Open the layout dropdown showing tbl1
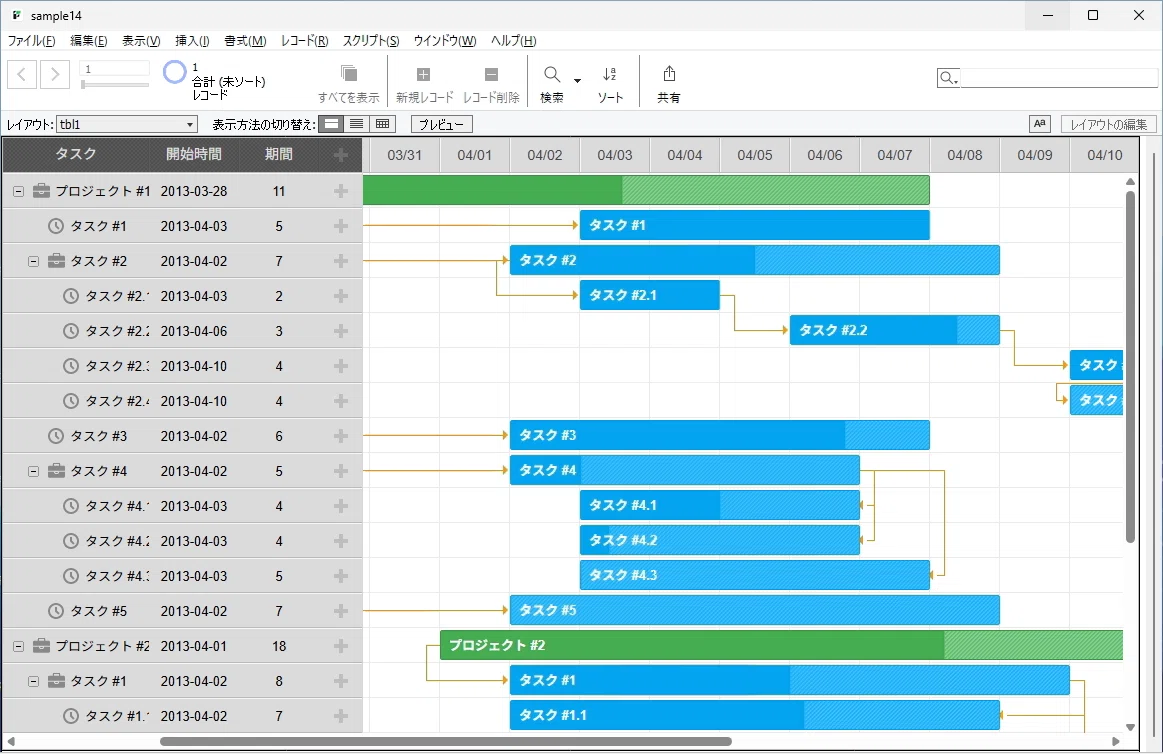 point(127,124)
